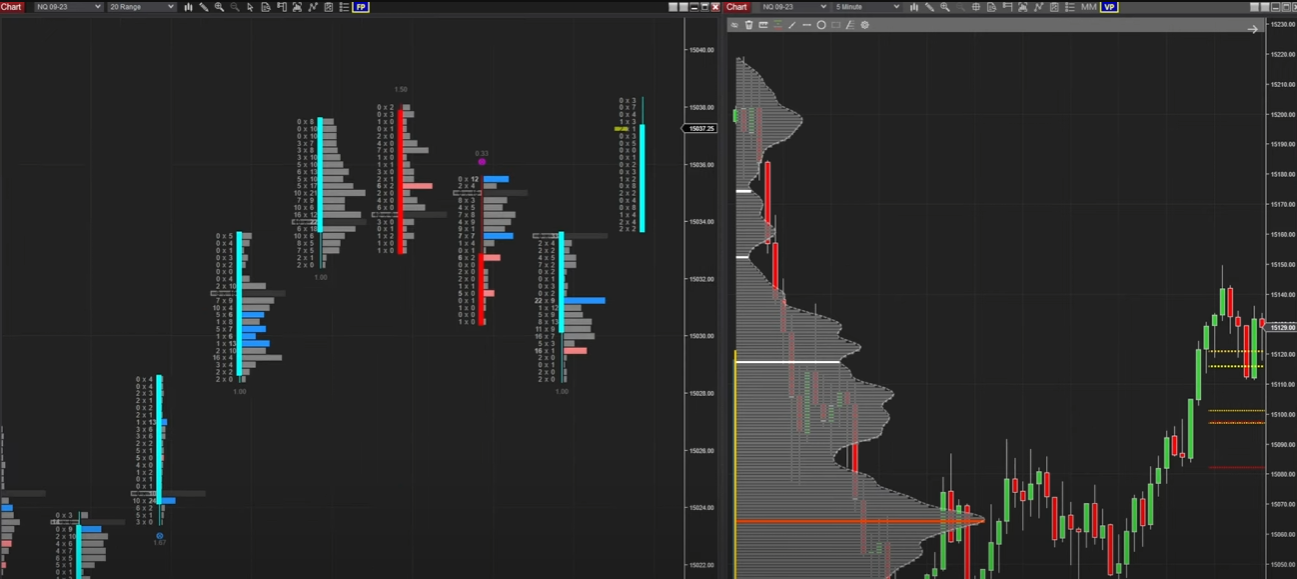Toggle hide drawings icon at drawing toolbar start
Viewport: 1297px width, 579px height.
(734, 25)
